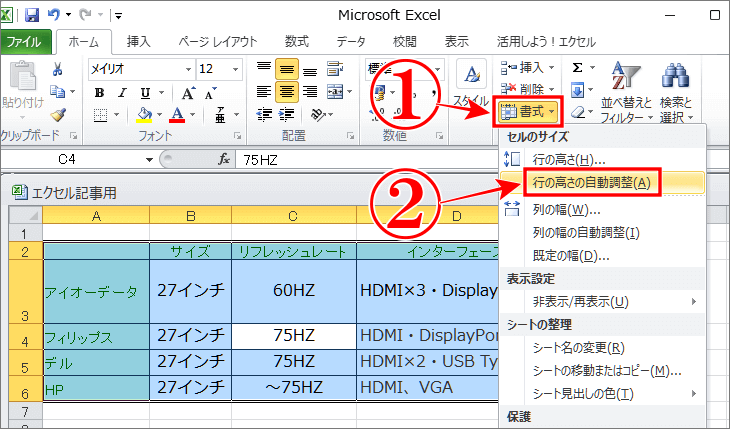Image resolution: width=730 pixels, height=429 pixels.
Task: Select 列の幅の自動調整(I) menu item
Action: 602,232
